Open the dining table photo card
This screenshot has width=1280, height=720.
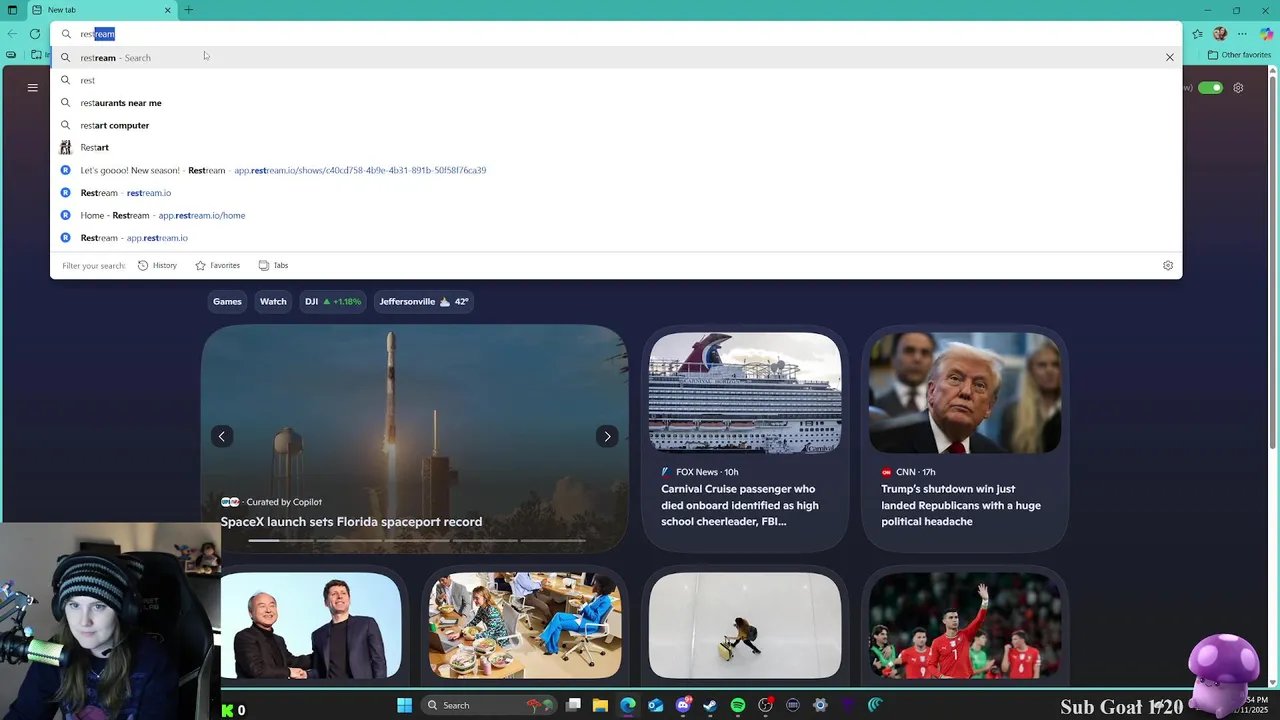[x=525, y=627]
